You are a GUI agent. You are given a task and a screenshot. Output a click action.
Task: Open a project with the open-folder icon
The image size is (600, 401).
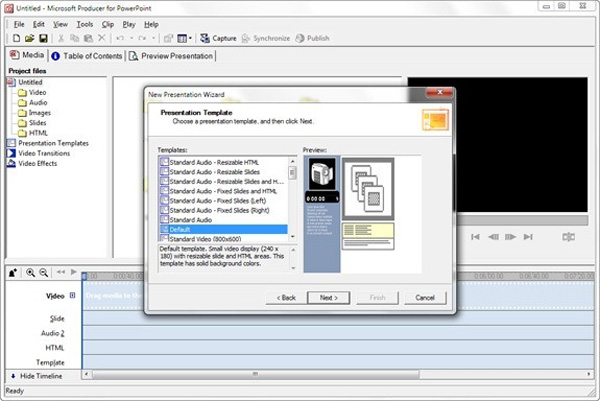(29, 38)
